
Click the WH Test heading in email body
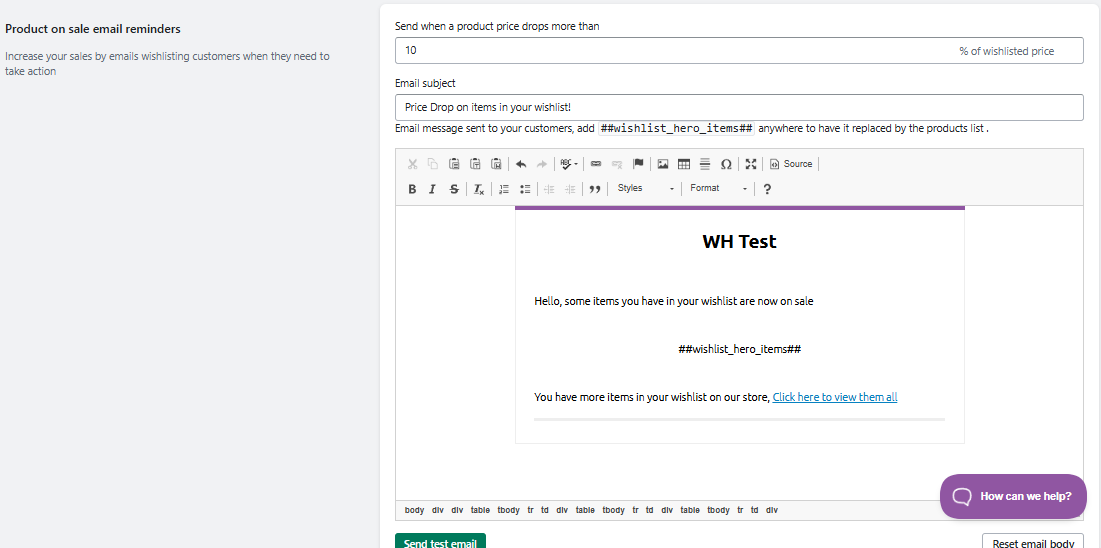739,242
